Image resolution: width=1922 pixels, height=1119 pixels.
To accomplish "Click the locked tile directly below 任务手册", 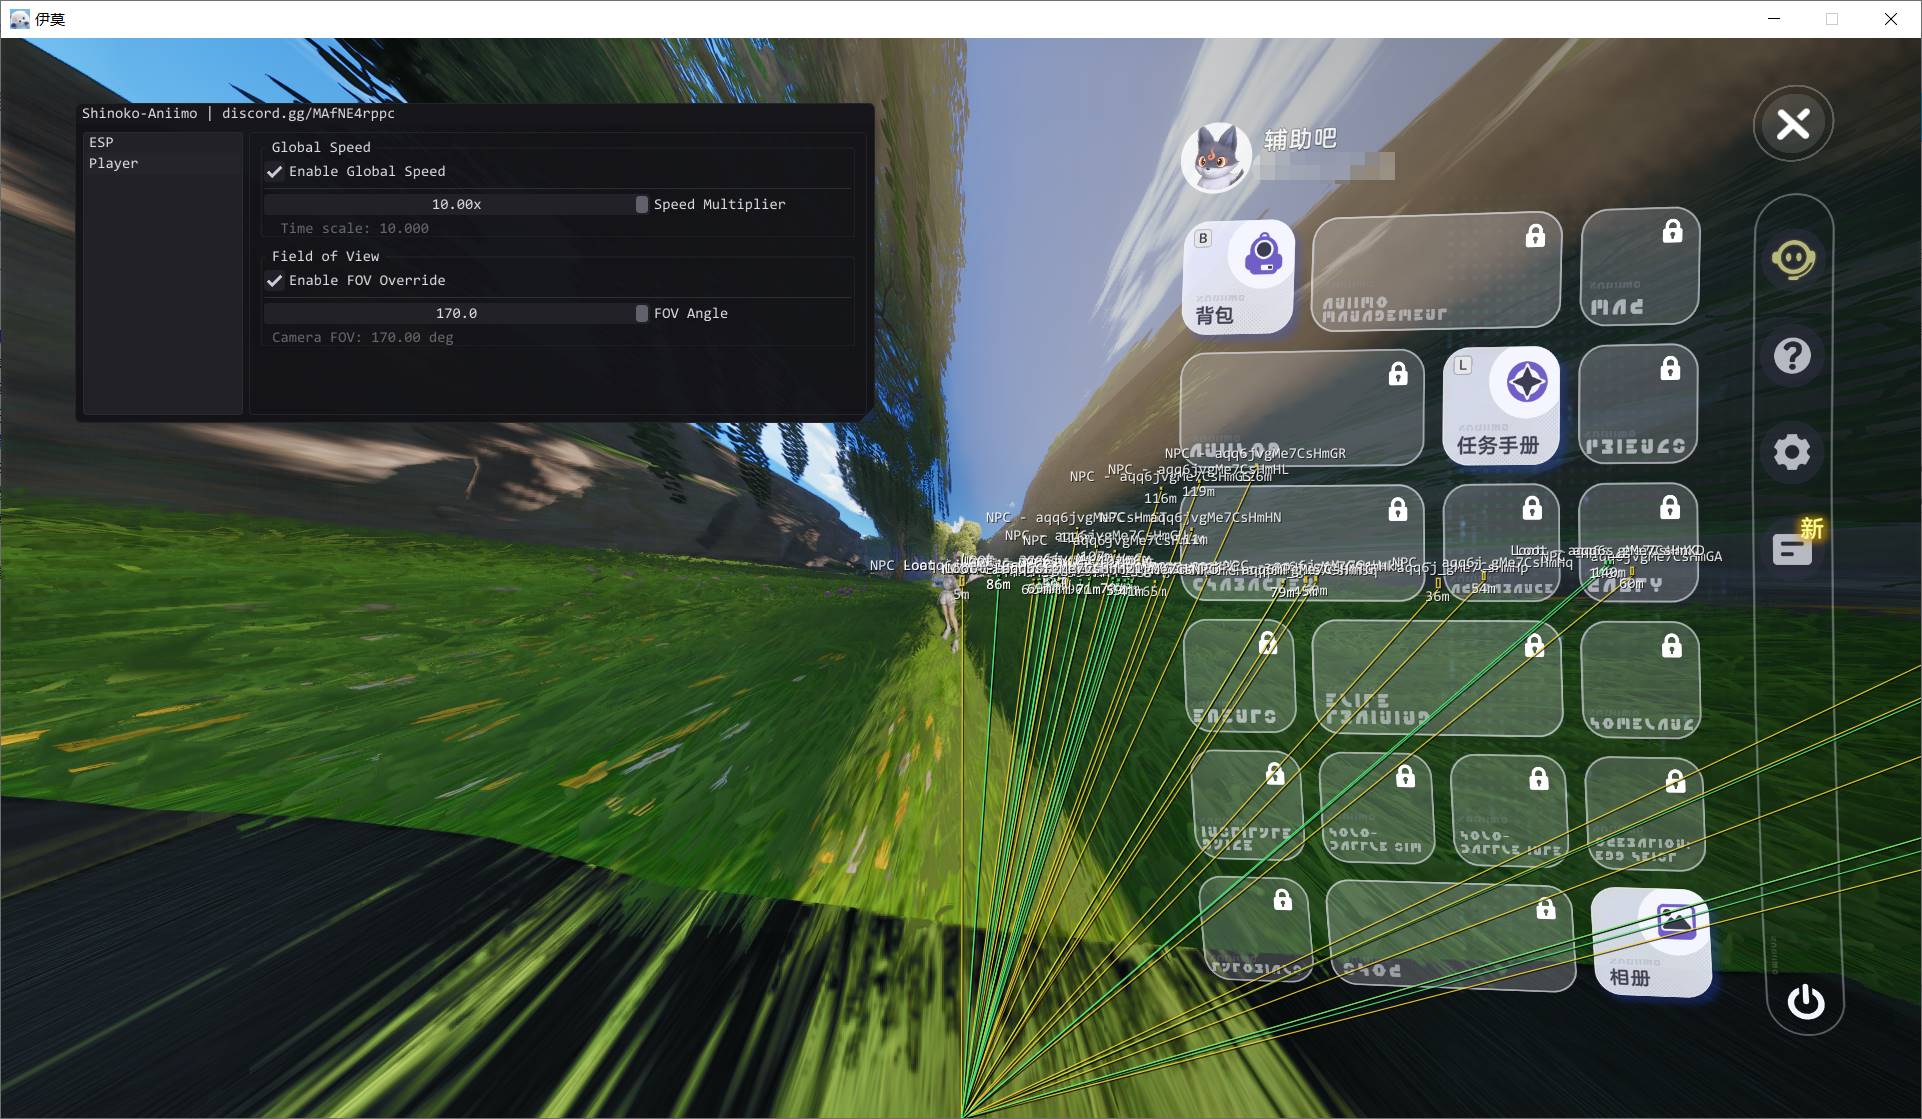I will [x=1501, y=543].
